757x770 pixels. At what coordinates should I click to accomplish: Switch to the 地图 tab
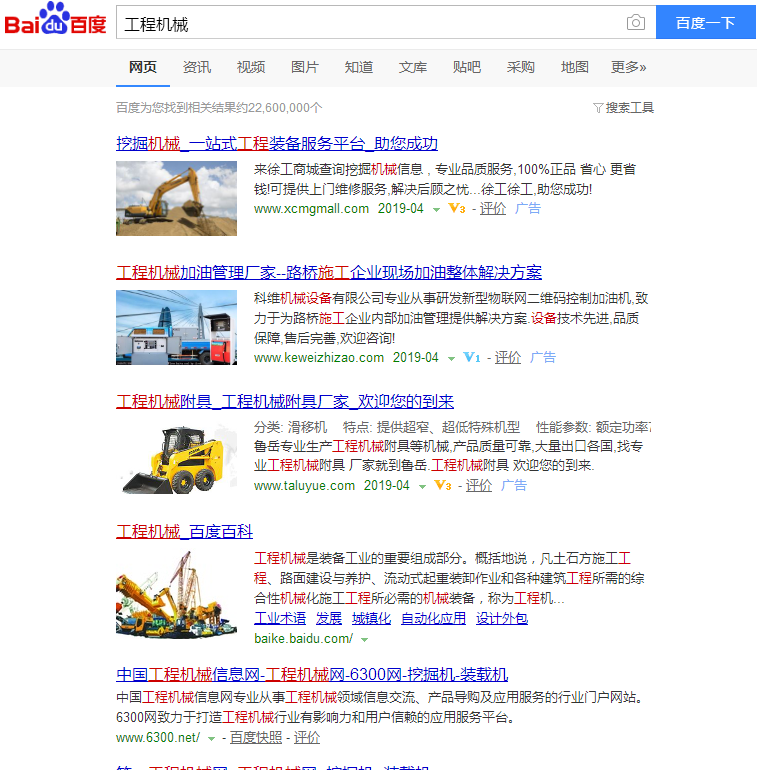coord(575,67)
